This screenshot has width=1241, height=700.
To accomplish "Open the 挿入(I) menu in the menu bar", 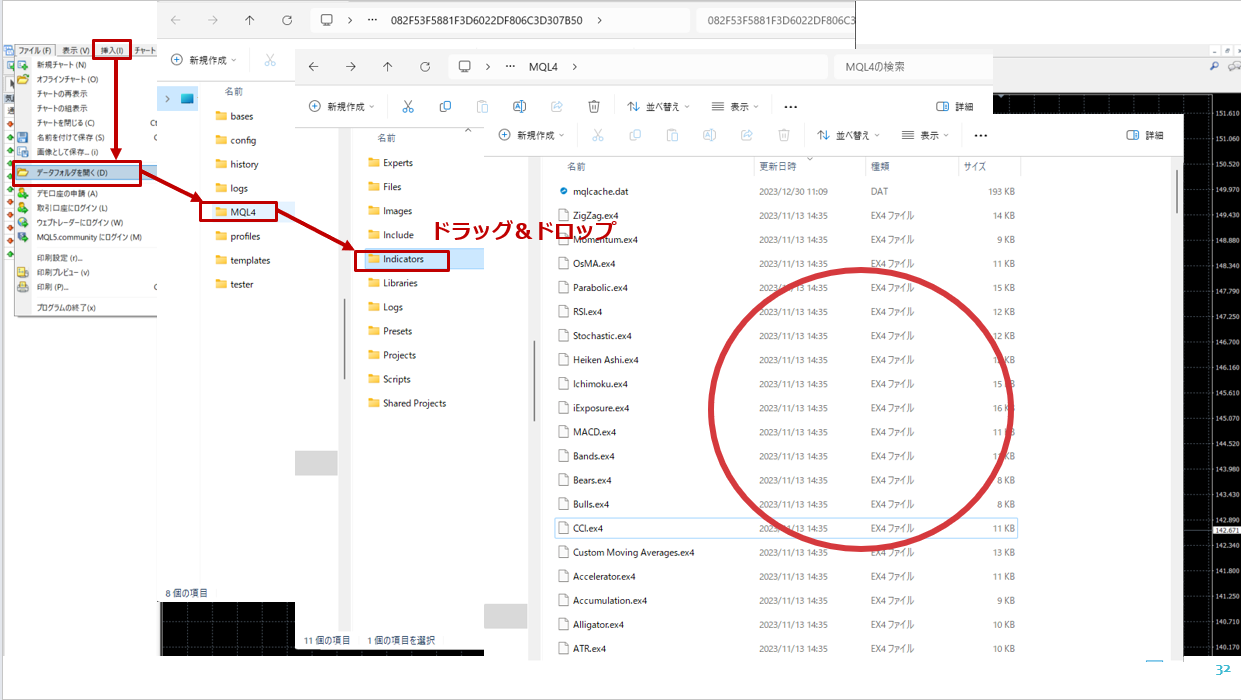I will [x=112, y=50].
